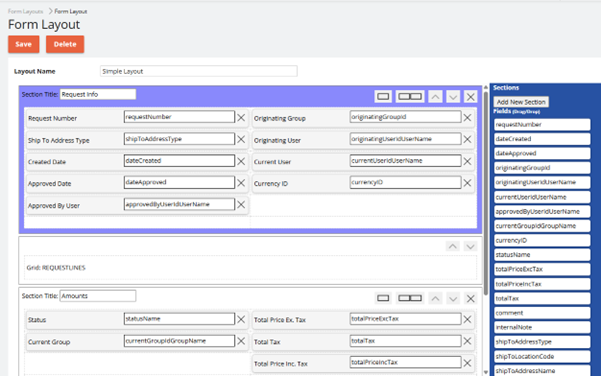The height and width of the screenshot is (376, 601).
Task: Move the REQUESTLINES grid section down
Action: [x=470, y=246]
